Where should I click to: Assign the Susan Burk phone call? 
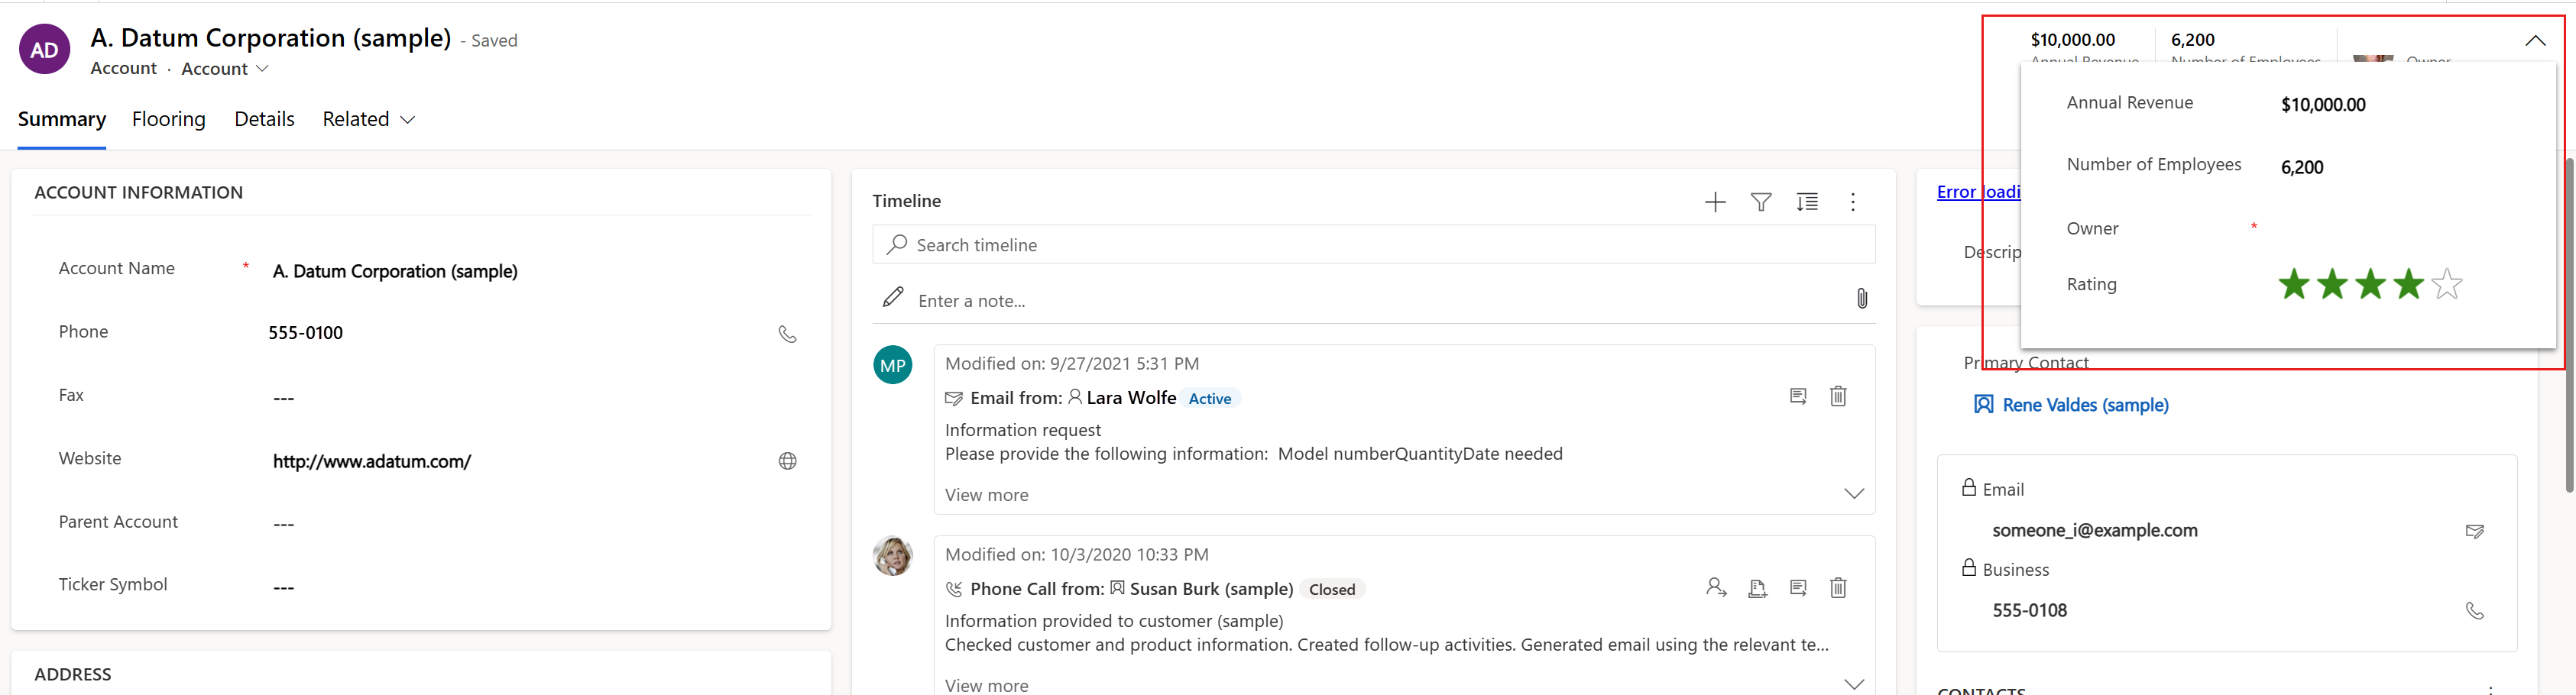tap(1717, 588)
